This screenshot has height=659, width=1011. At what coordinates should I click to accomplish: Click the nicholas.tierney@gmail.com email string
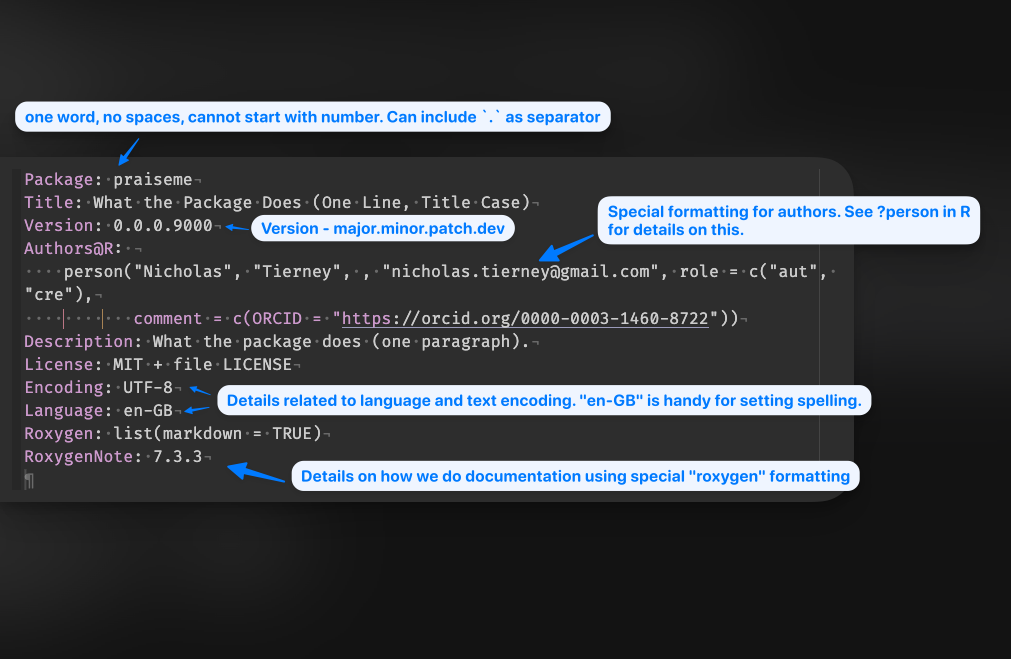click(524, 272)
